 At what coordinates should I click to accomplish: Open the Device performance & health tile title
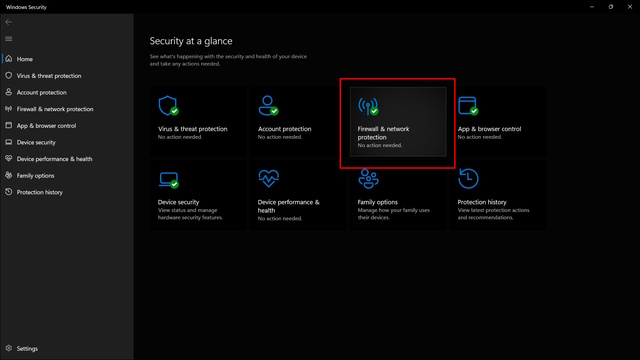point(289,206)
